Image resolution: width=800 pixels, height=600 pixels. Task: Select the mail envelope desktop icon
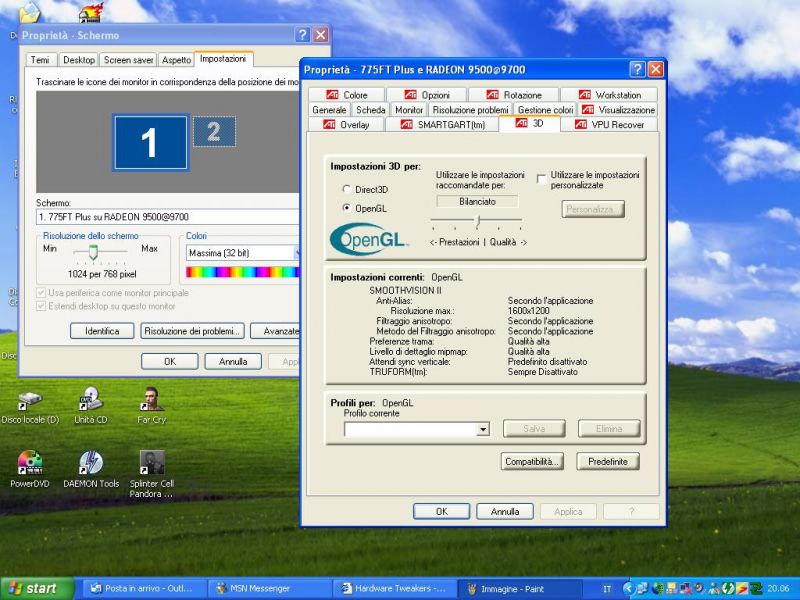point(30,11)
